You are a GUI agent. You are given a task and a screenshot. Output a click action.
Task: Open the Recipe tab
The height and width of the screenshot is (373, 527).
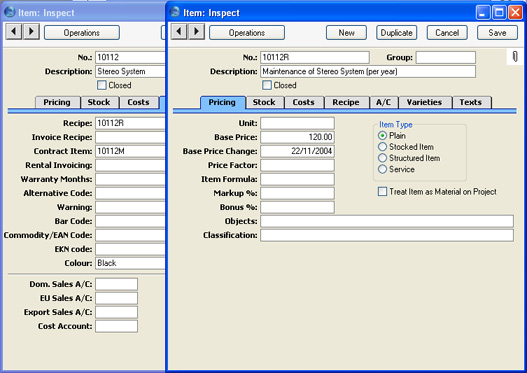346,102
